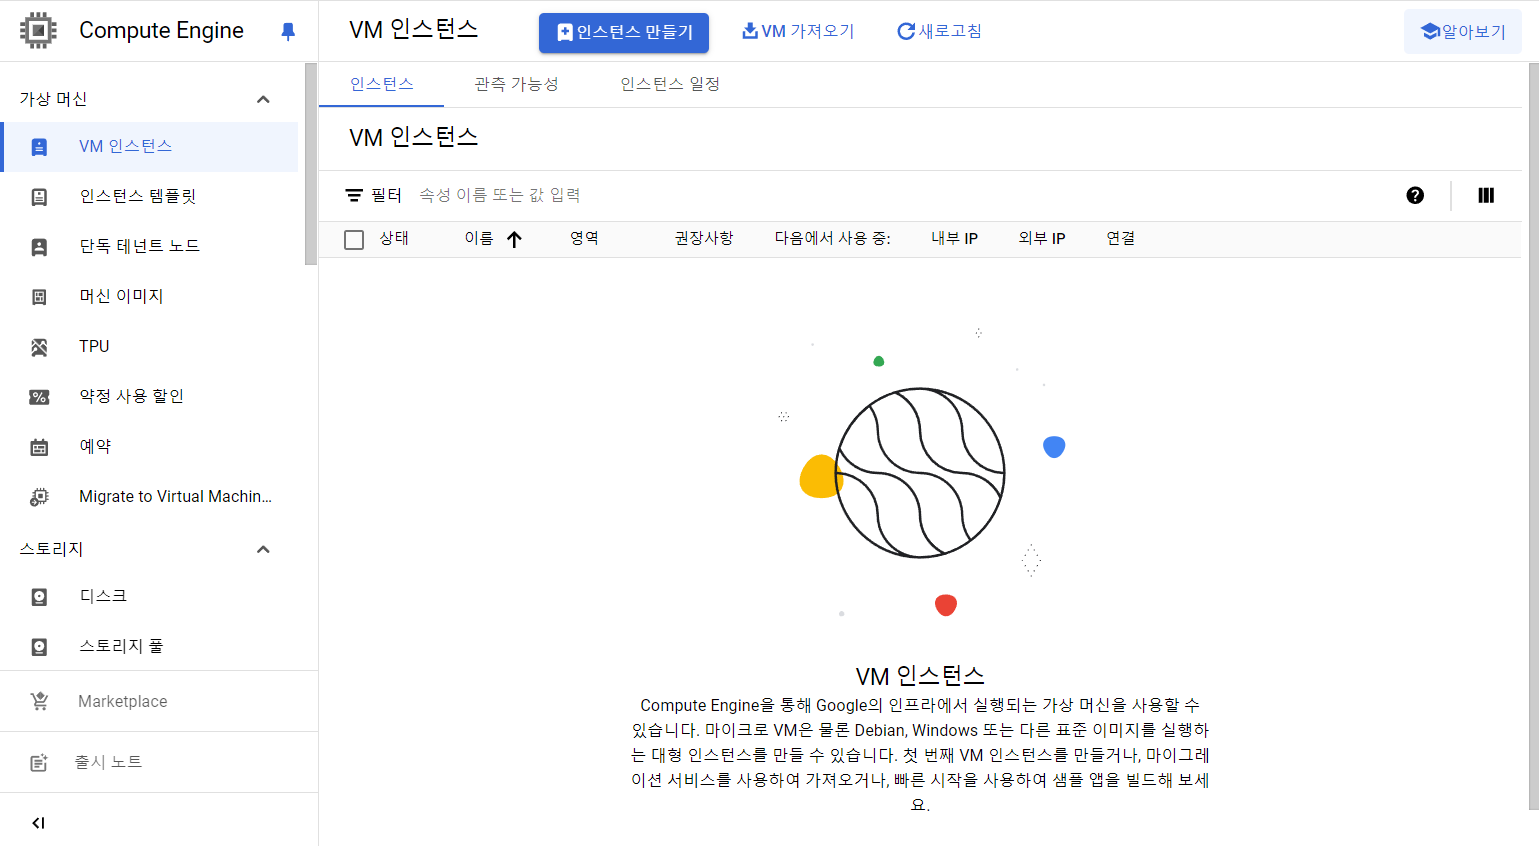Click the 권장사항 column header
The image size is (1539, 846).
pyautogui.click(x=704, y=239)
